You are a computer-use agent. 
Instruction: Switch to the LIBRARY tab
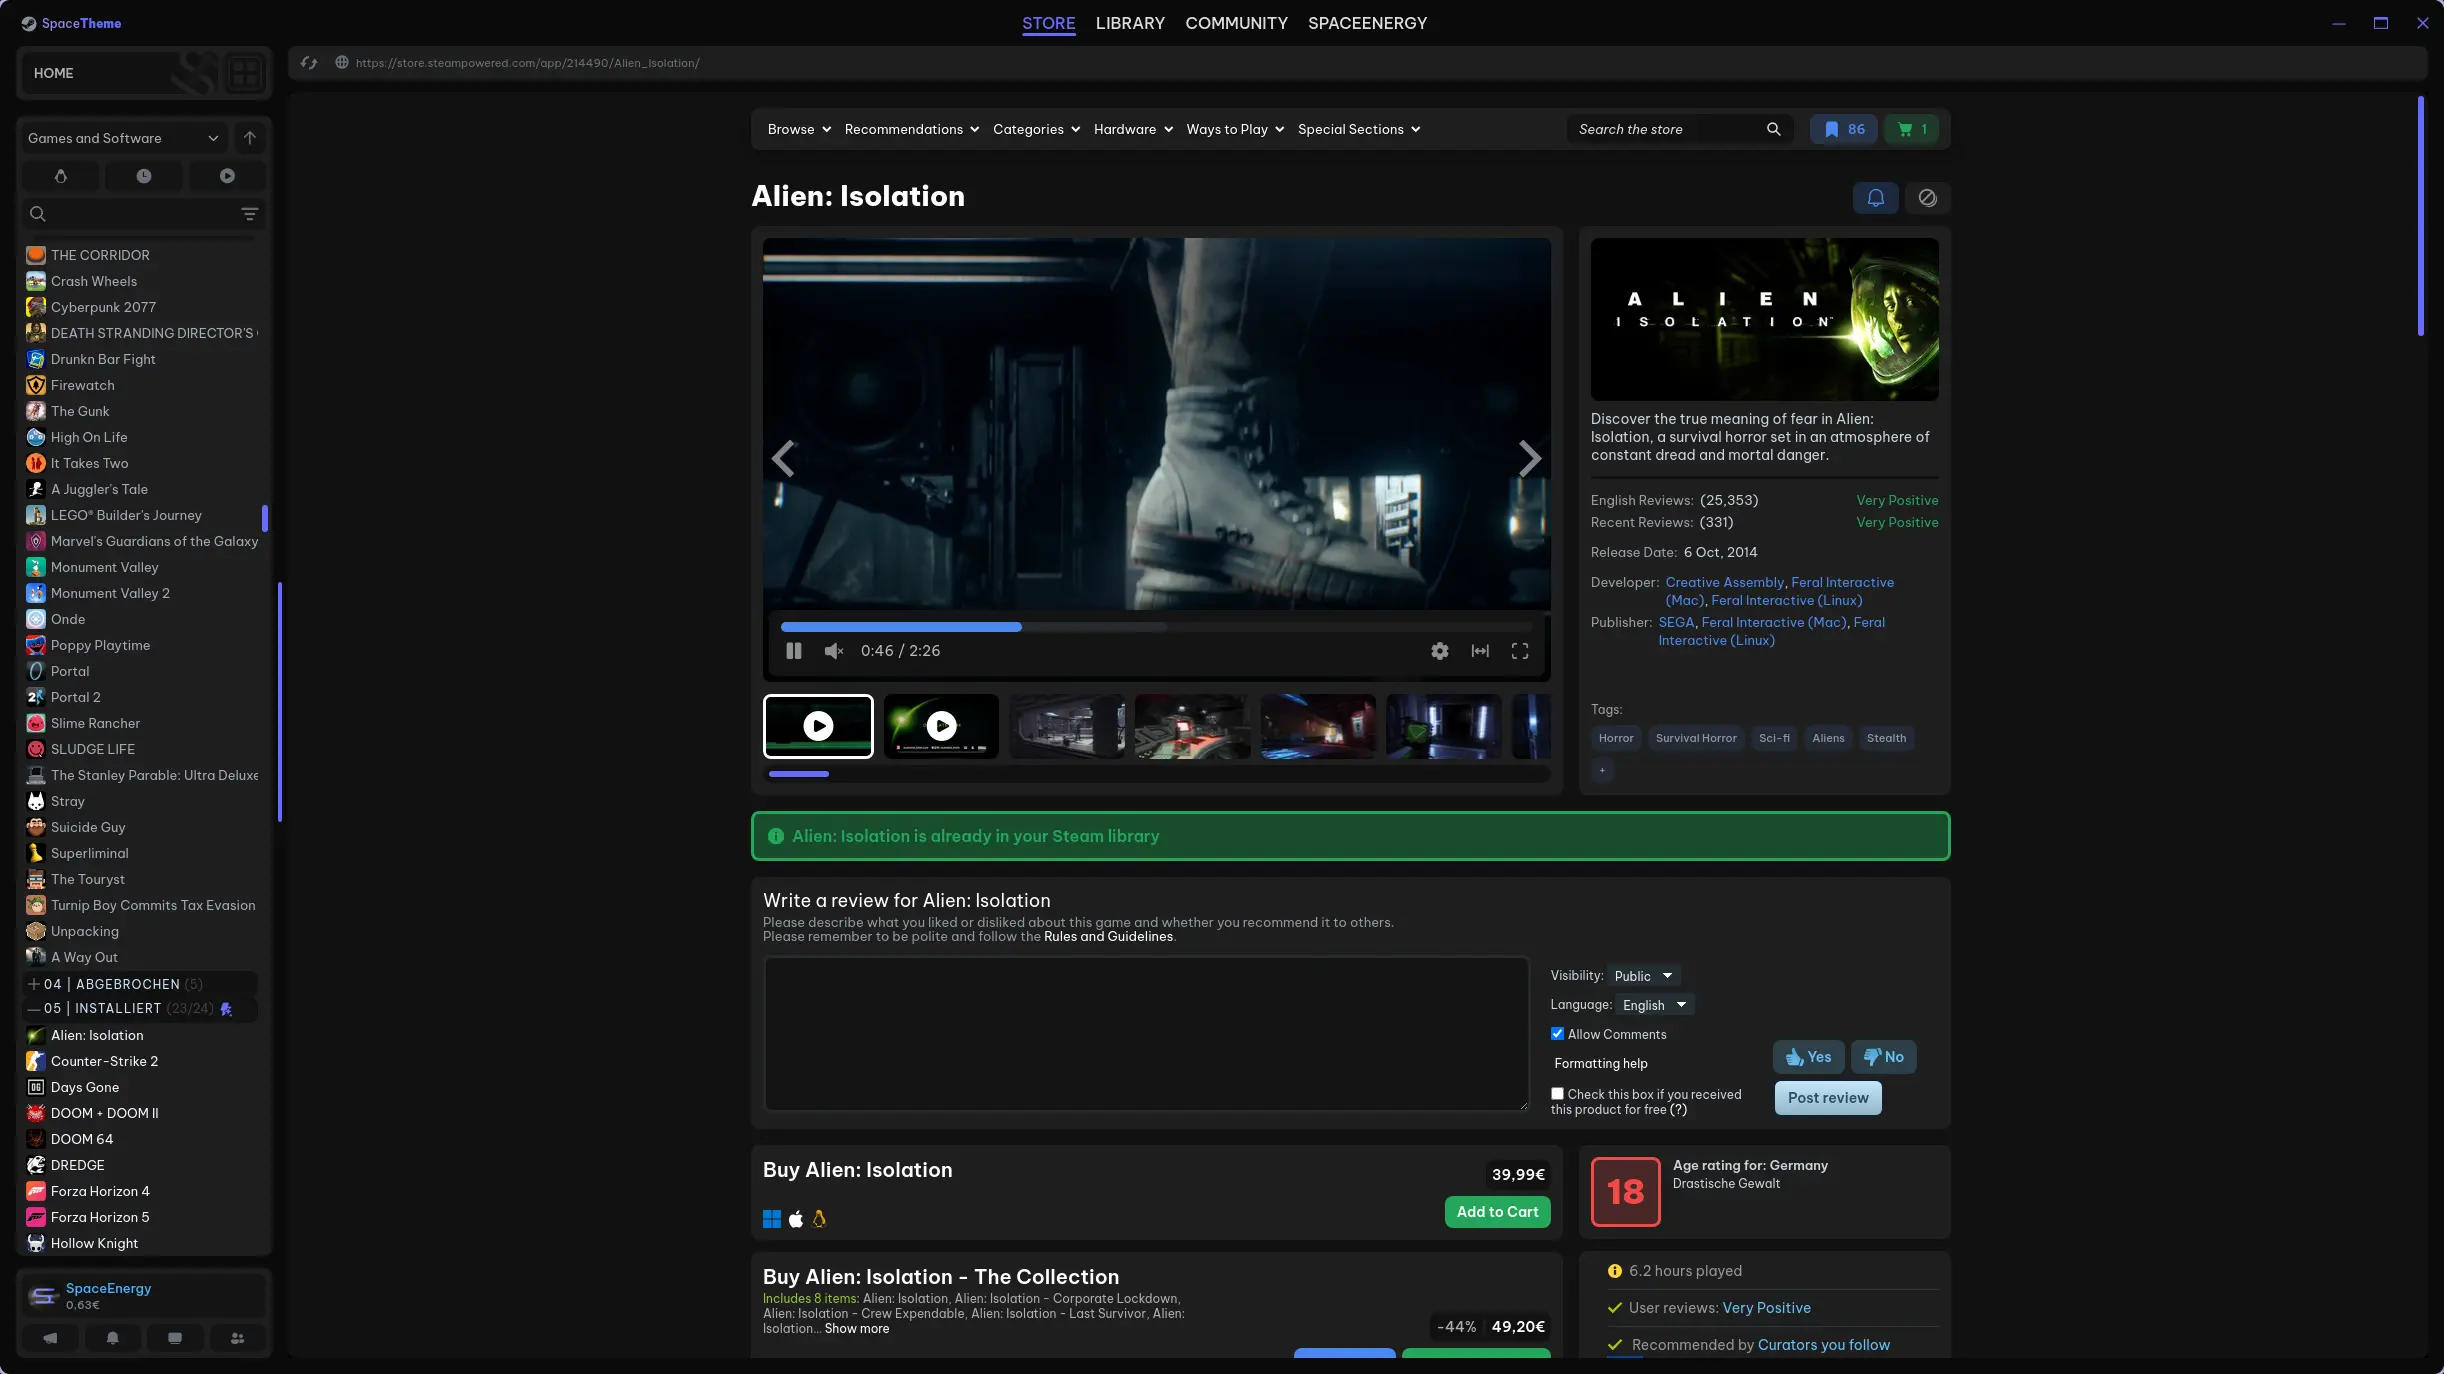tap(1130, 23)
